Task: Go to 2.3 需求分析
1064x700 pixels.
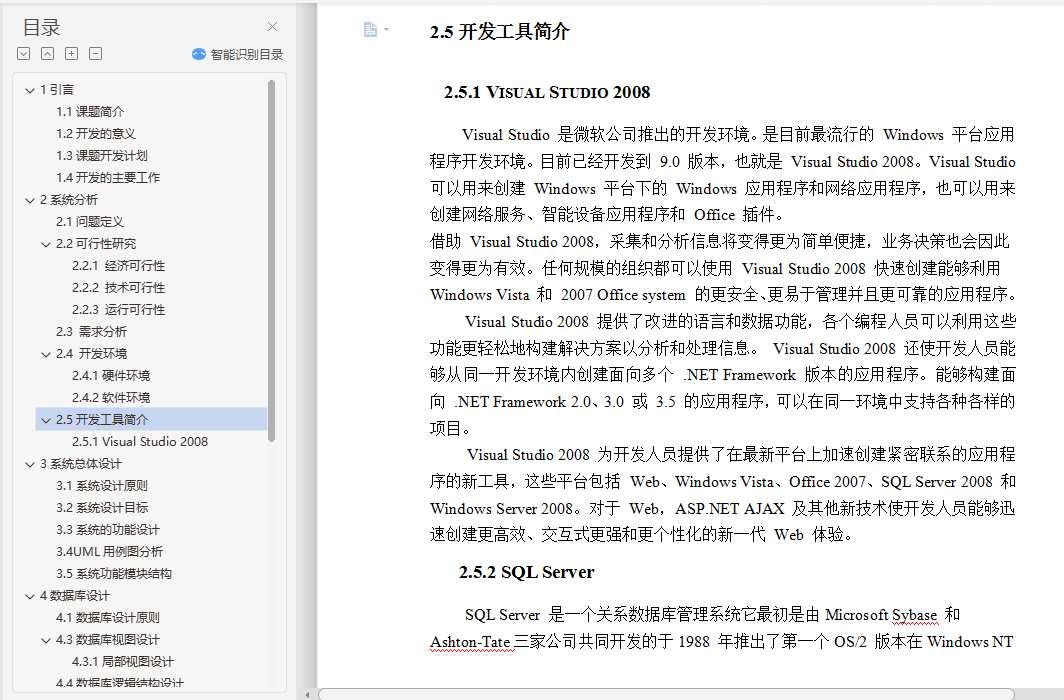Action: [x=91, y=331]
